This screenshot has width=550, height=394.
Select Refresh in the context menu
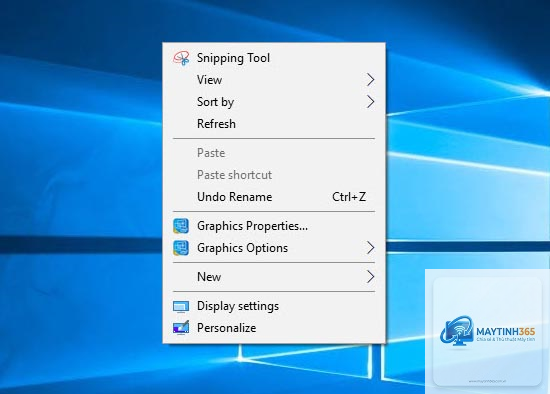(274, 123)
